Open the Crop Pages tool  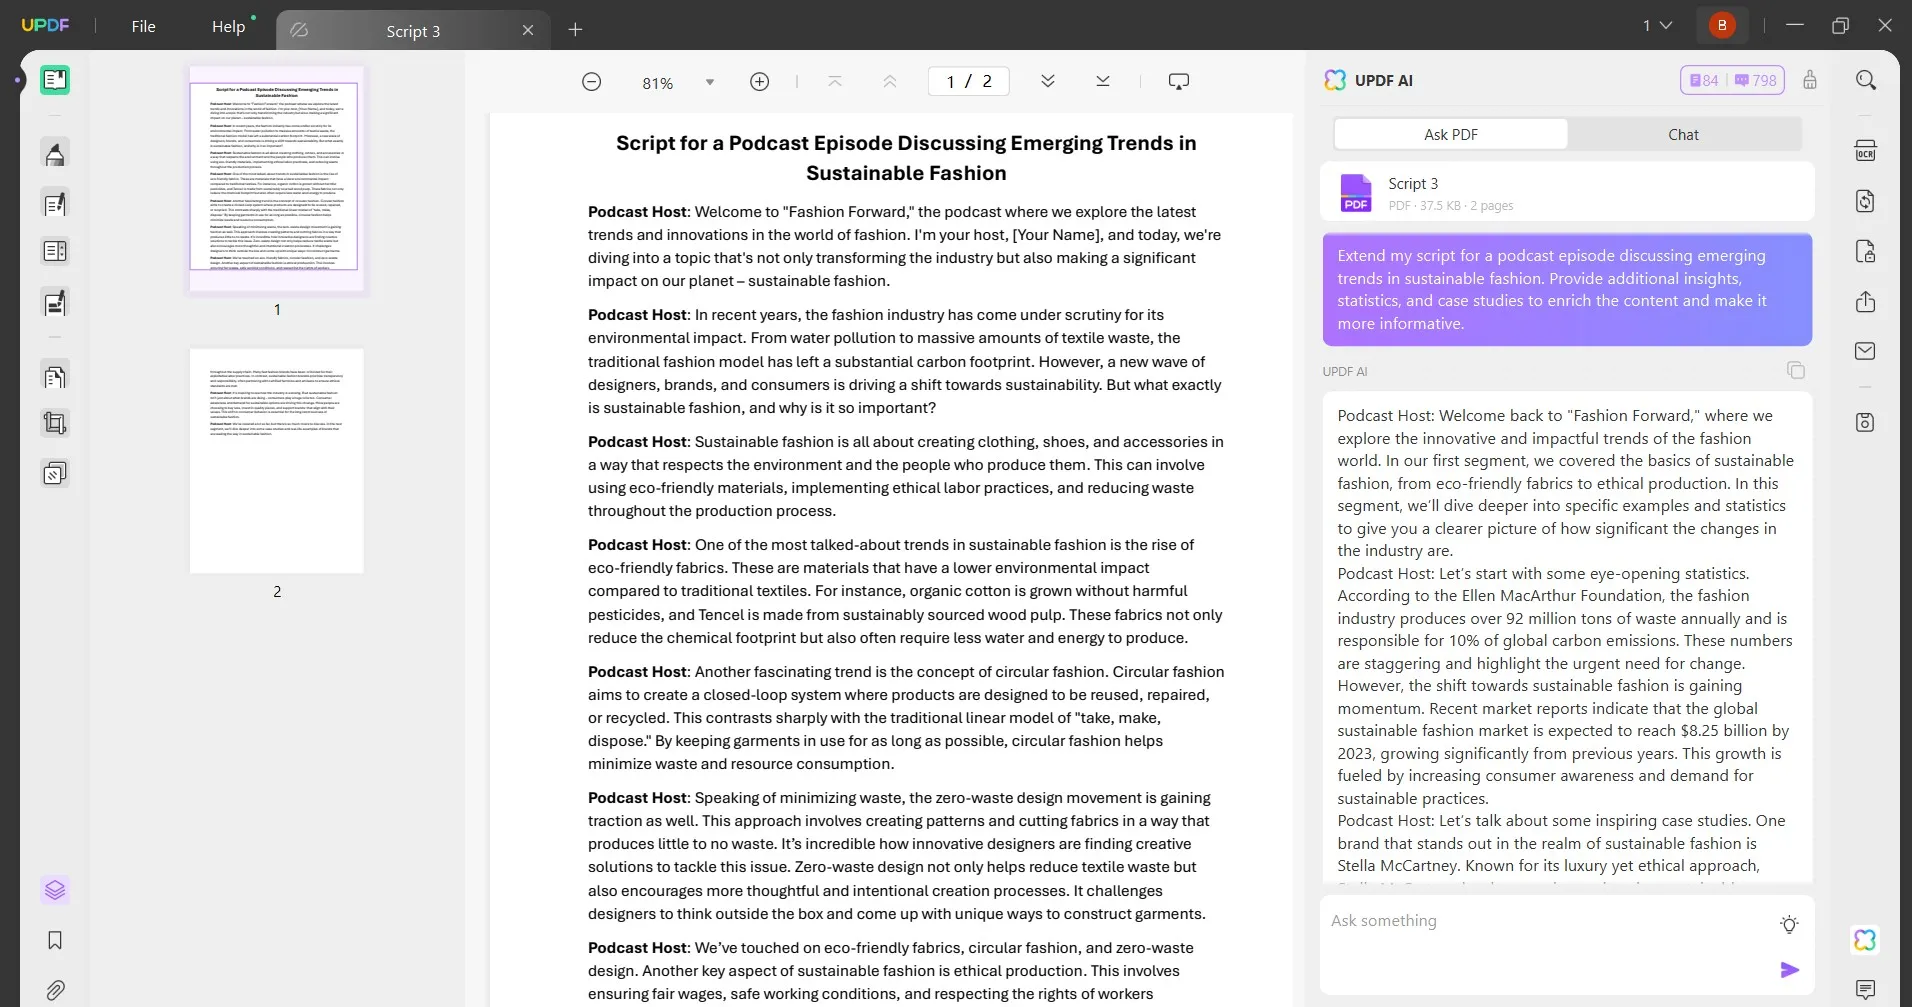(55, 423)
